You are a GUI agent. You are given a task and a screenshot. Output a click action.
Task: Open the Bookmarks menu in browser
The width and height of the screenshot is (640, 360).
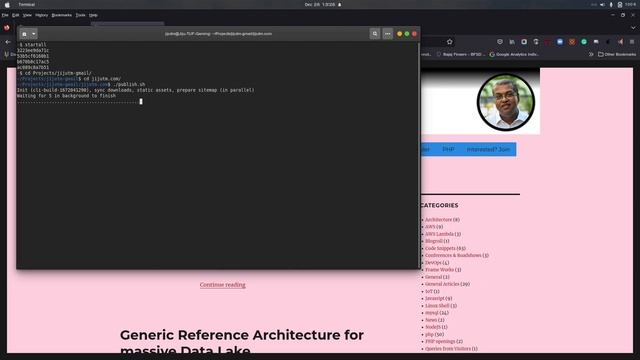[62, 15]
